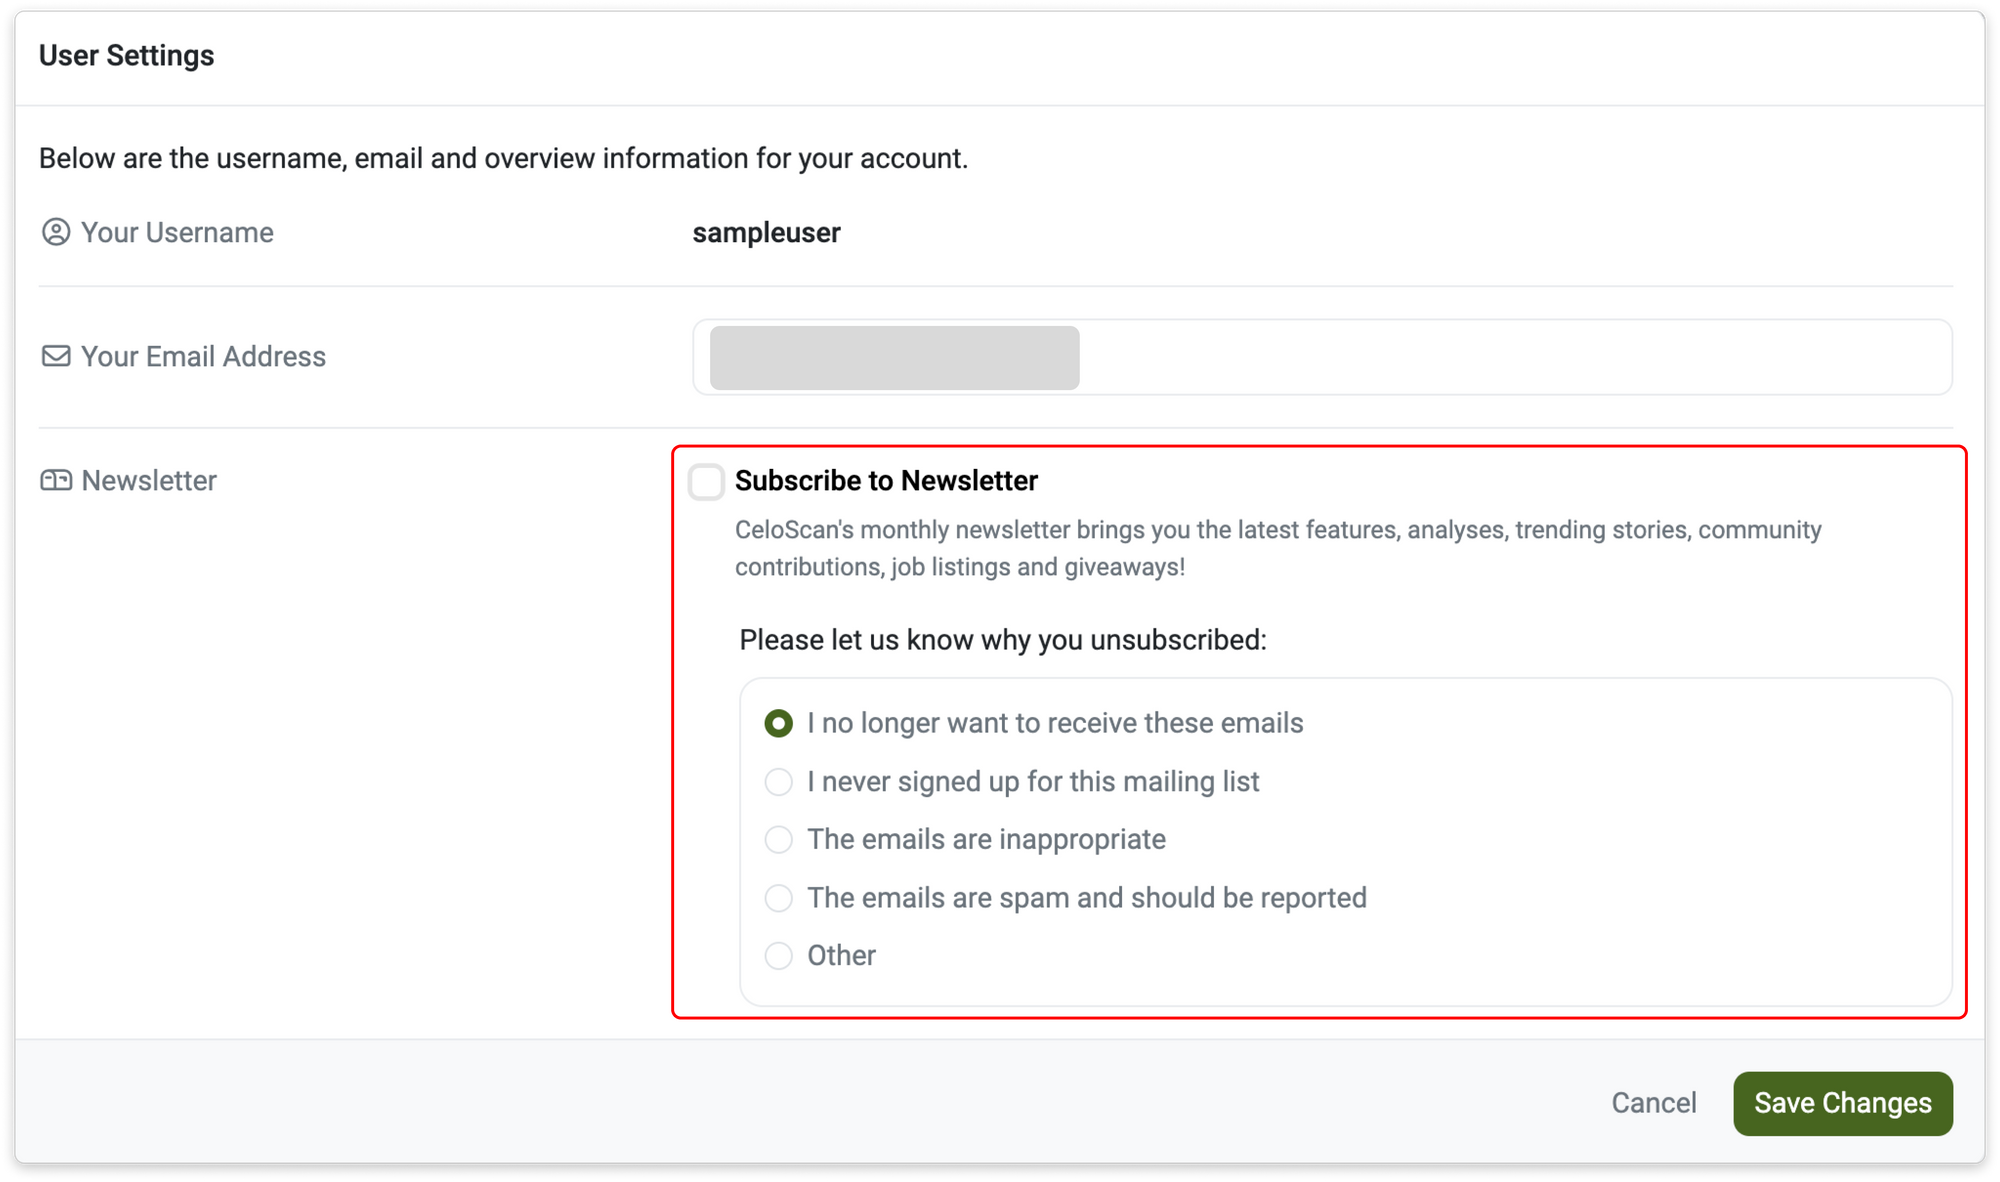
Task: Click the 'sampleuser' username text
Action: [766, 233]
